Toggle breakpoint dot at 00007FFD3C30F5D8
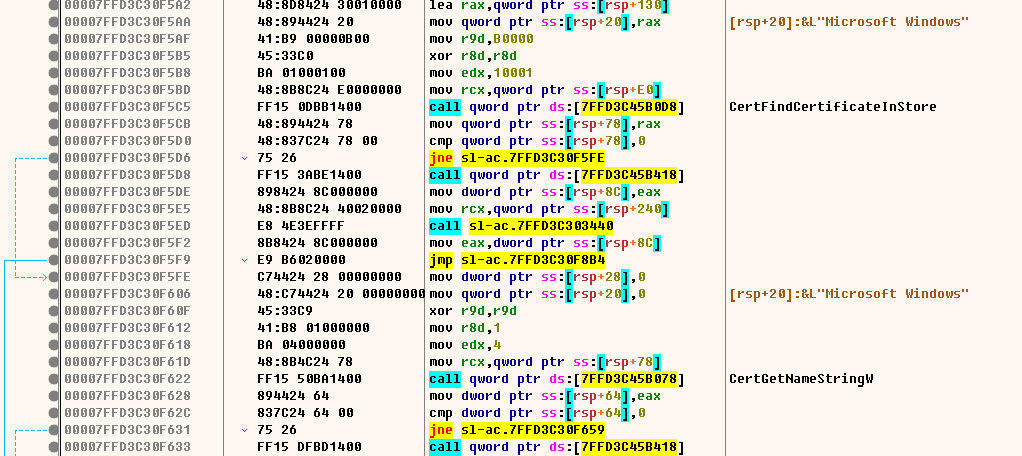This screenshot has height=456, width=1022. pos(53,175)
